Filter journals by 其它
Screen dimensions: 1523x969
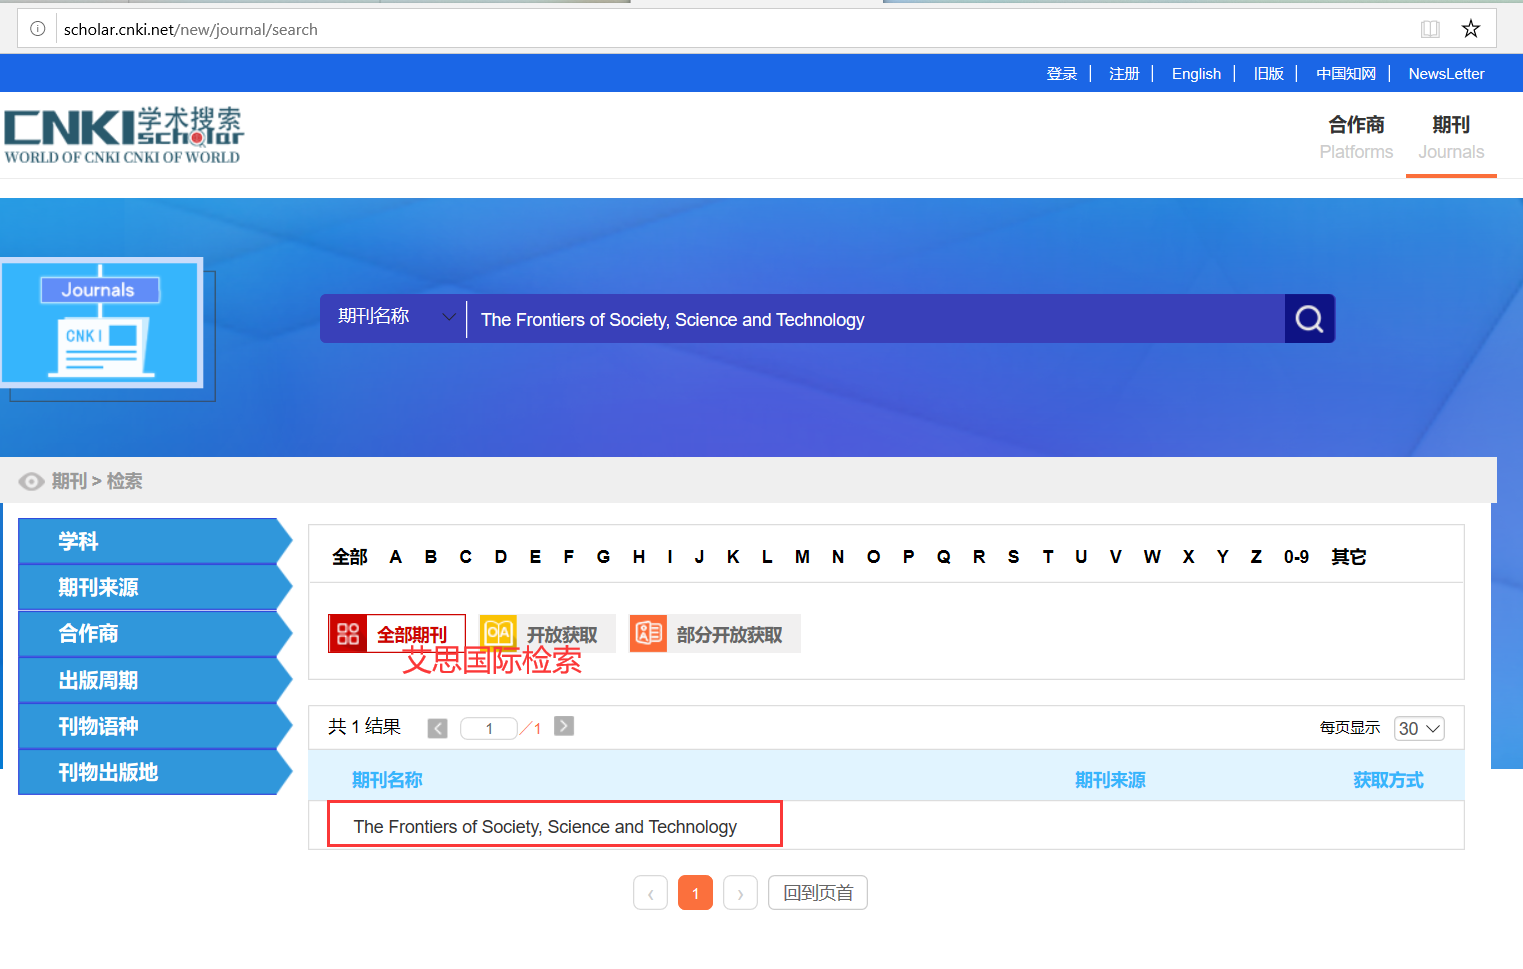point(1348,557)
